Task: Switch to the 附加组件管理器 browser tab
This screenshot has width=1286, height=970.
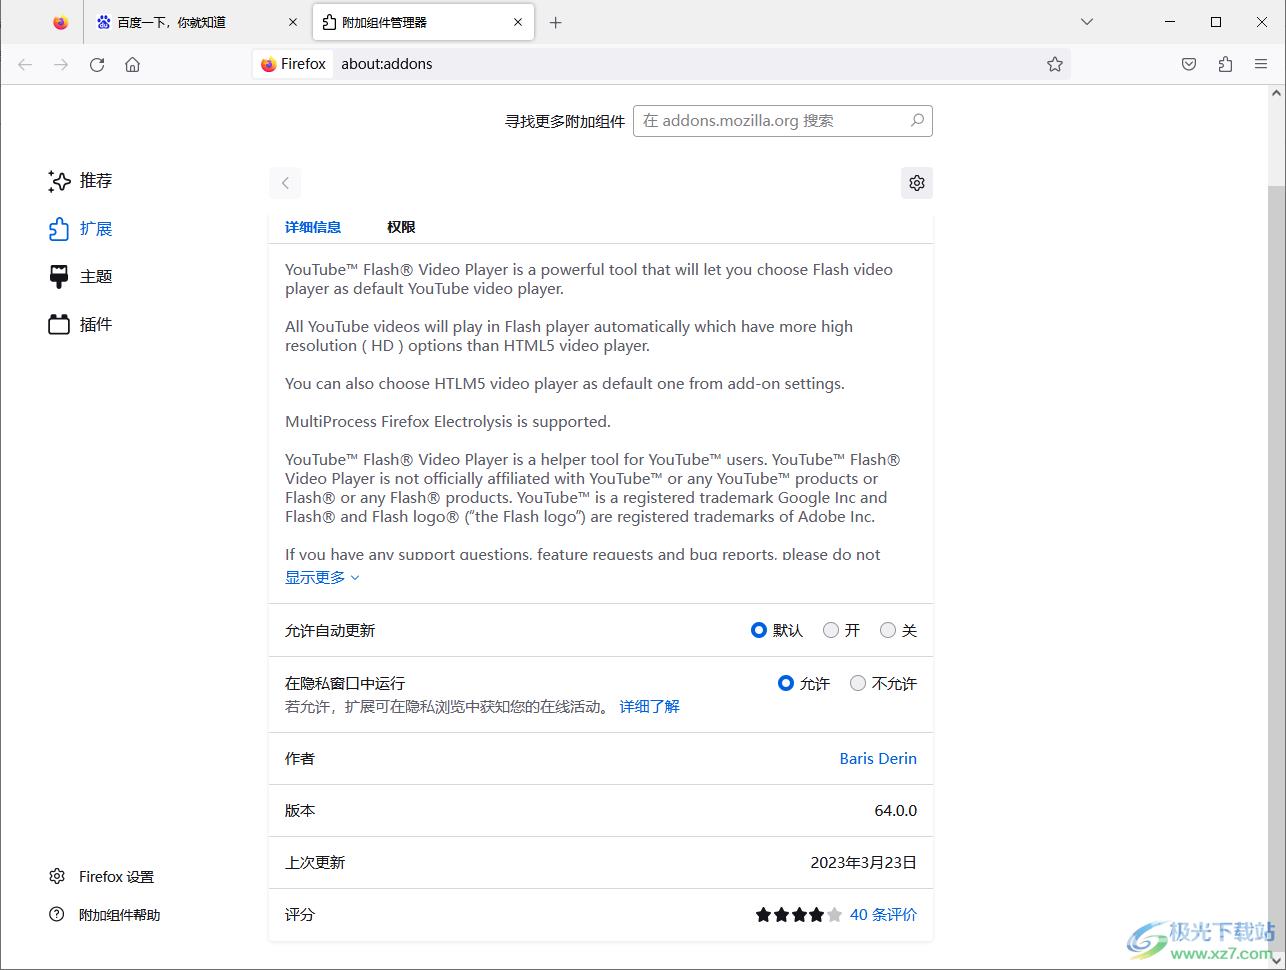Action: pos(423,22)
